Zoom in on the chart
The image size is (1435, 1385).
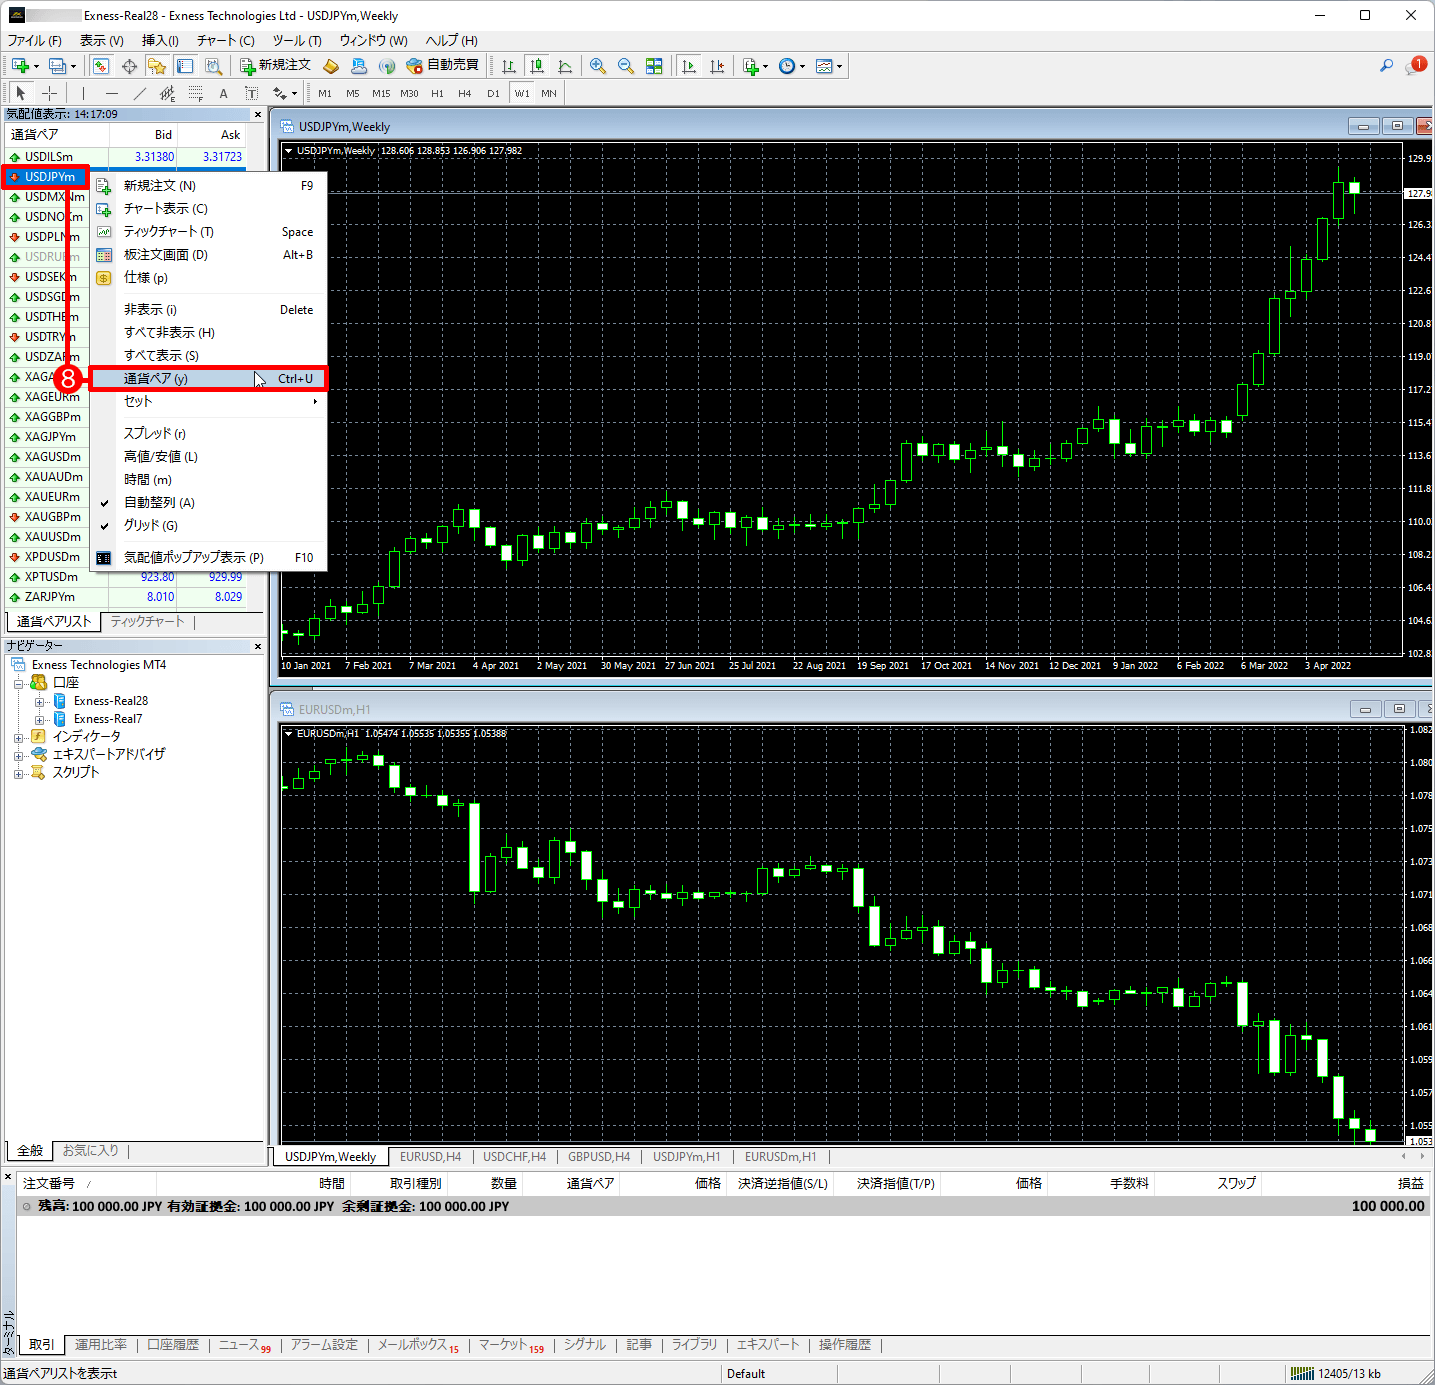point(598,66)
